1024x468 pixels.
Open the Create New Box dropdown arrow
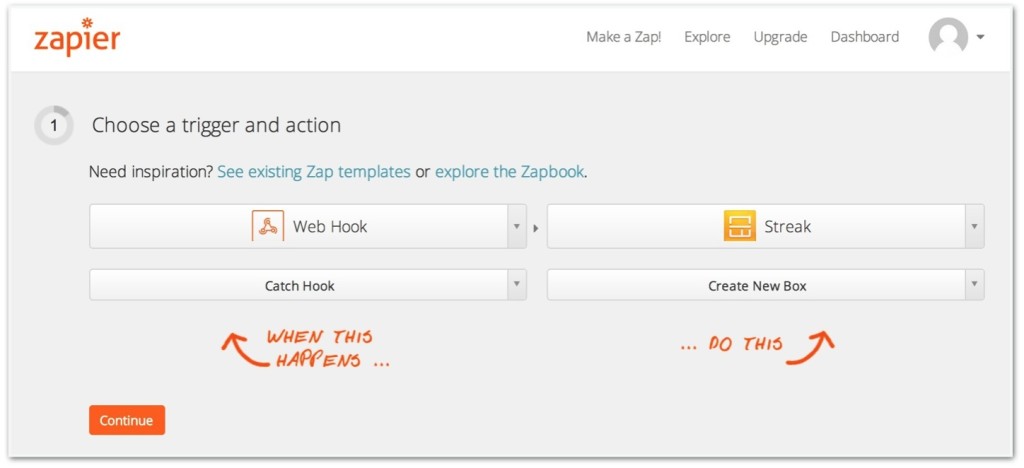[x=974, y=285]
